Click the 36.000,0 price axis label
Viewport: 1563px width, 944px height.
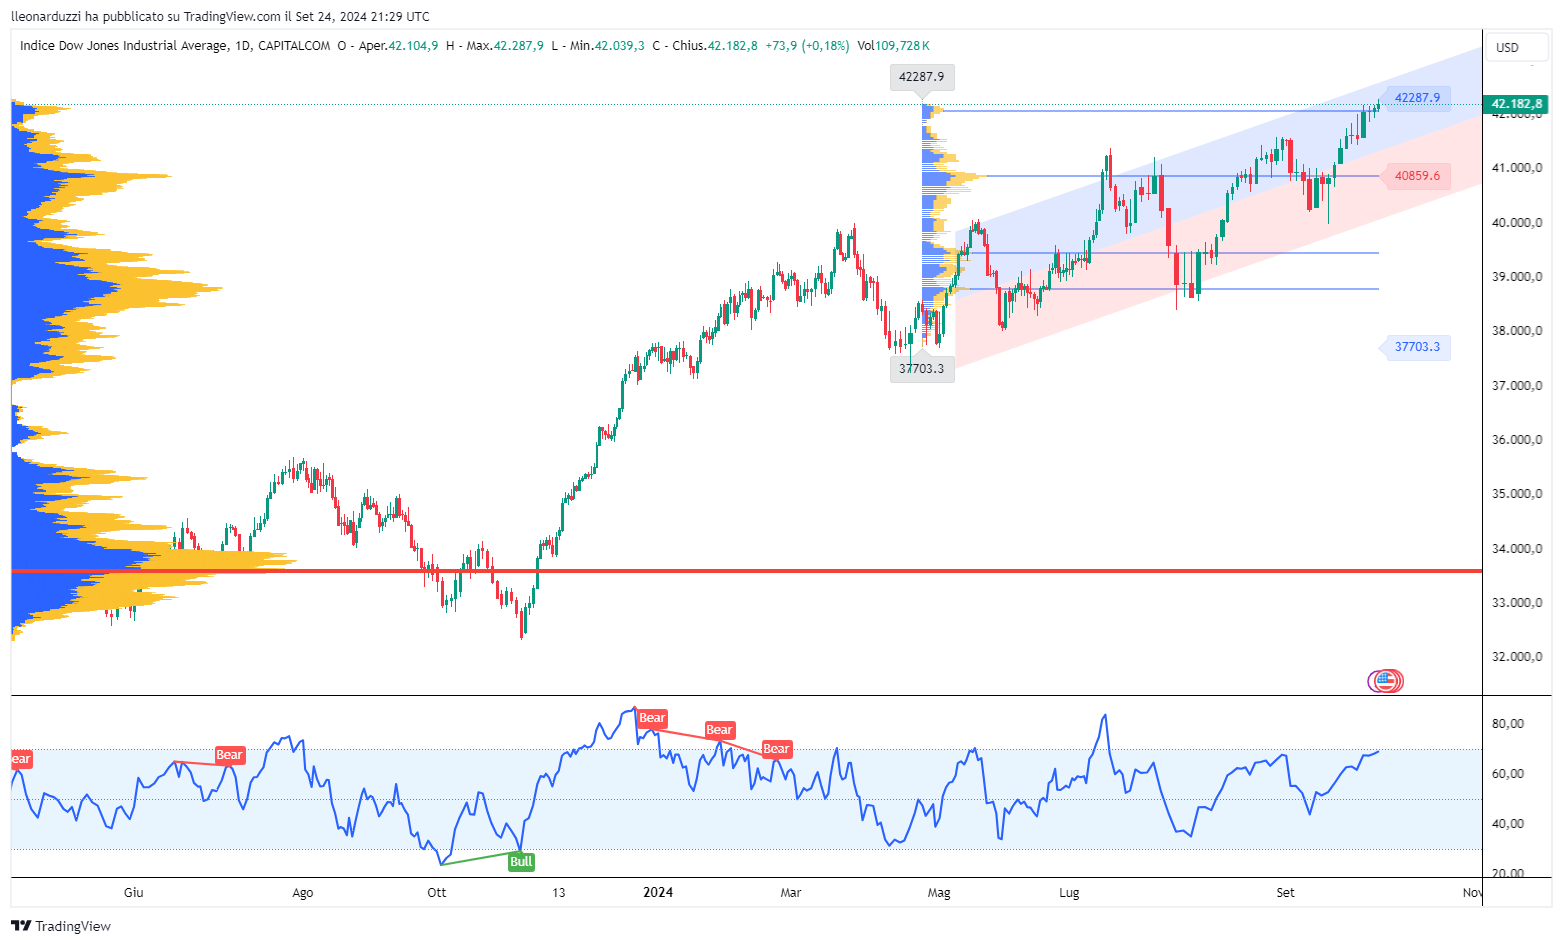point(1517,440)
